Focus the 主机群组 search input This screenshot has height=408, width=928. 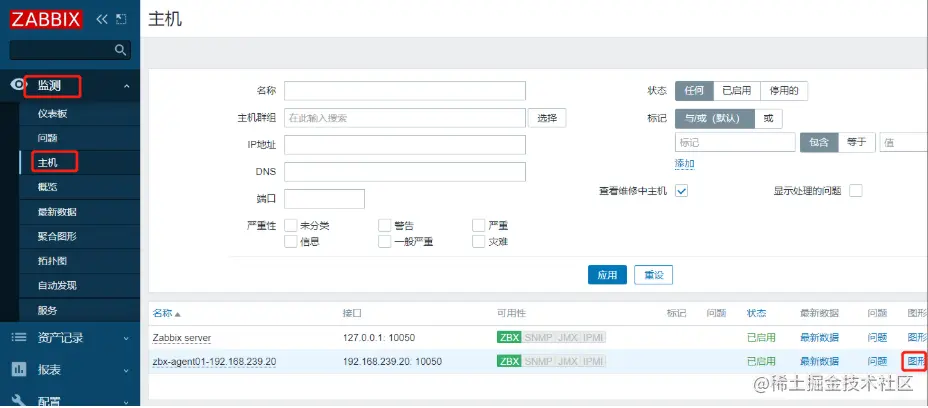(x=405, y=118)
